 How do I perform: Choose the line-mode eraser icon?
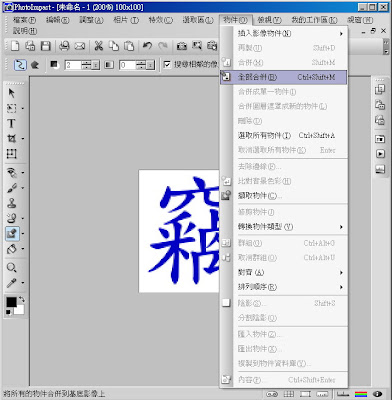click(20, 65)
